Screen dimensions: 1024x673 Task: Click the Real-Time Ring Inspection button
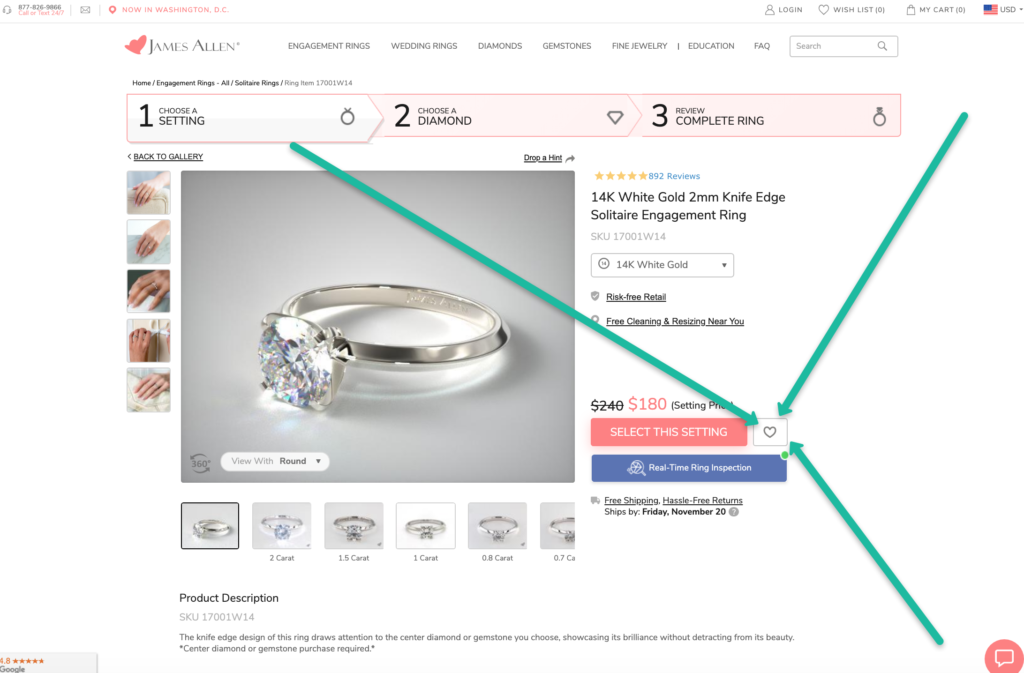tap(688, 468)
